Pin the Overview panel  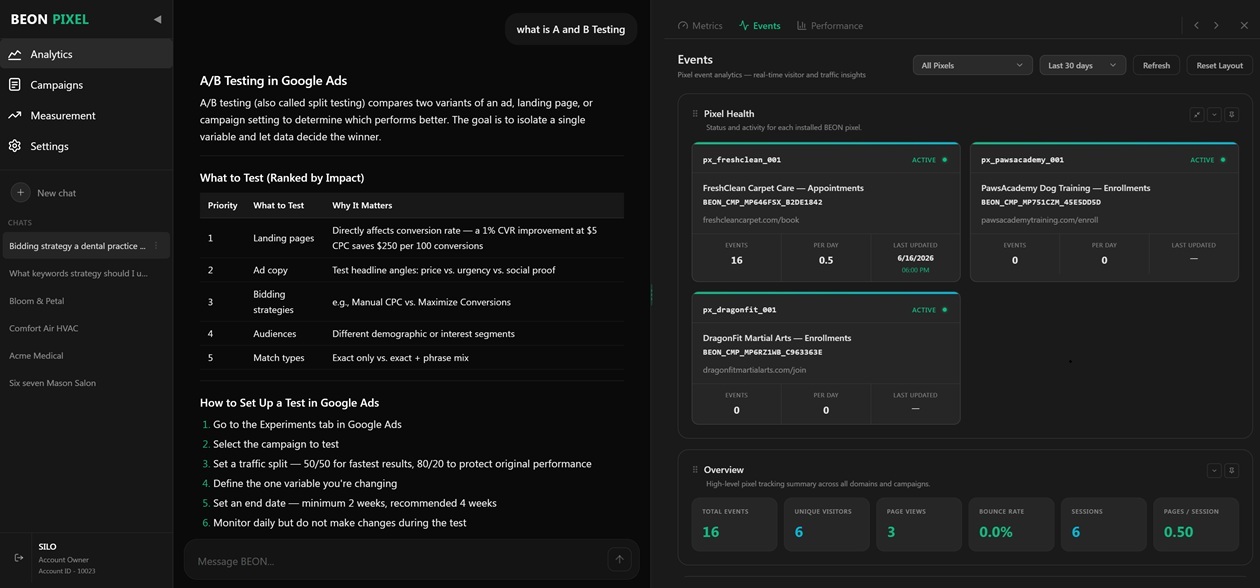coord(1232,470)
